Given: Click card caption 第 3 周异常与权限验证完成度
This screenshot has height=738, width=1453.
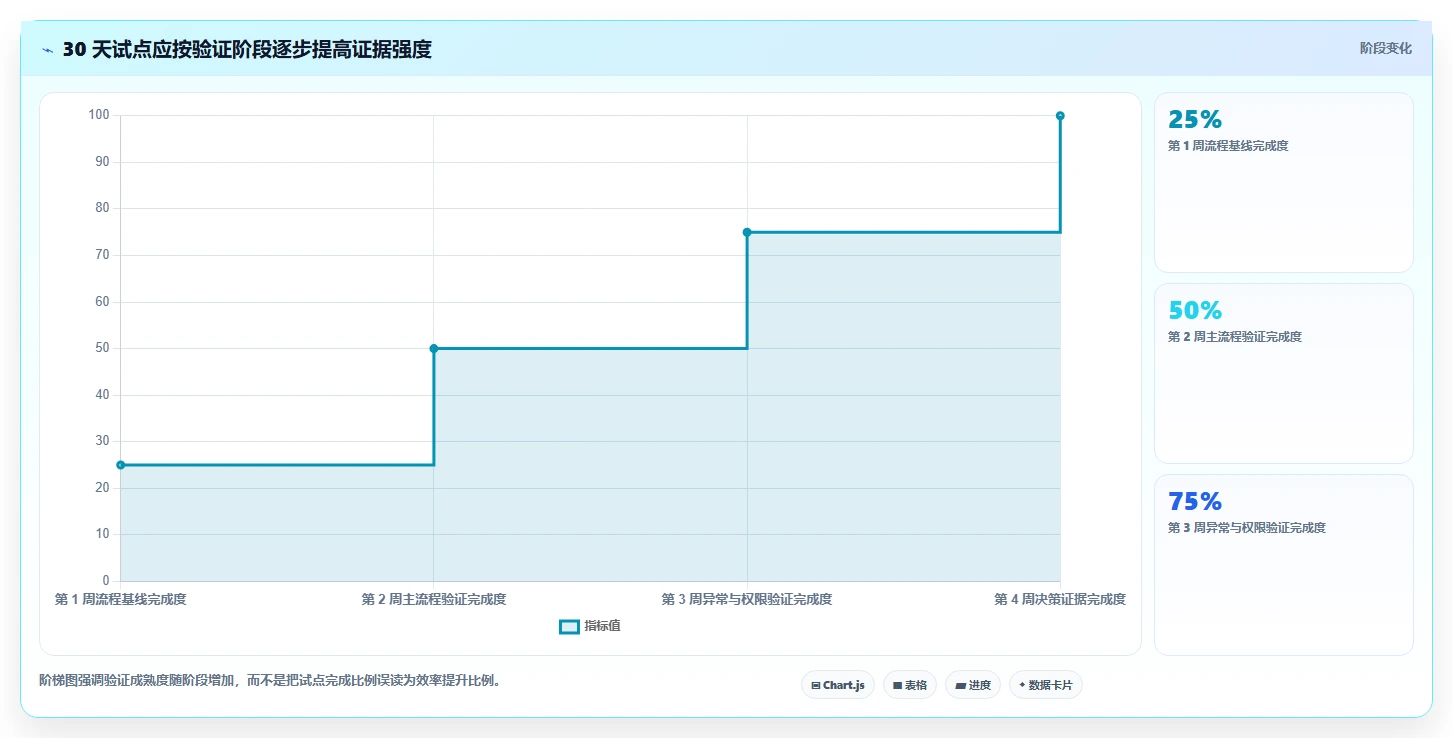Looking at the screenshot, I should tap(1247, 528).
